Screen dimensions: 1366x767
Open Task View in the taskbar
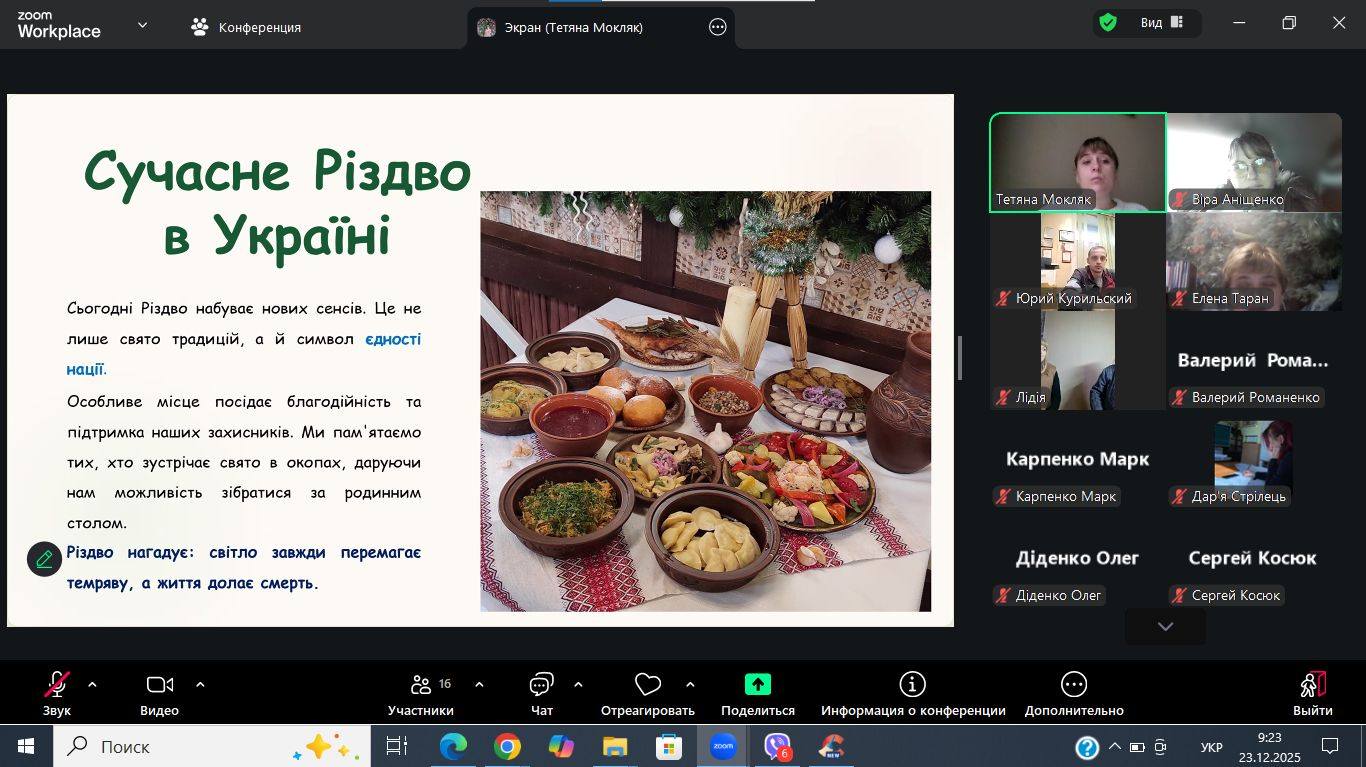click(397, 746)
